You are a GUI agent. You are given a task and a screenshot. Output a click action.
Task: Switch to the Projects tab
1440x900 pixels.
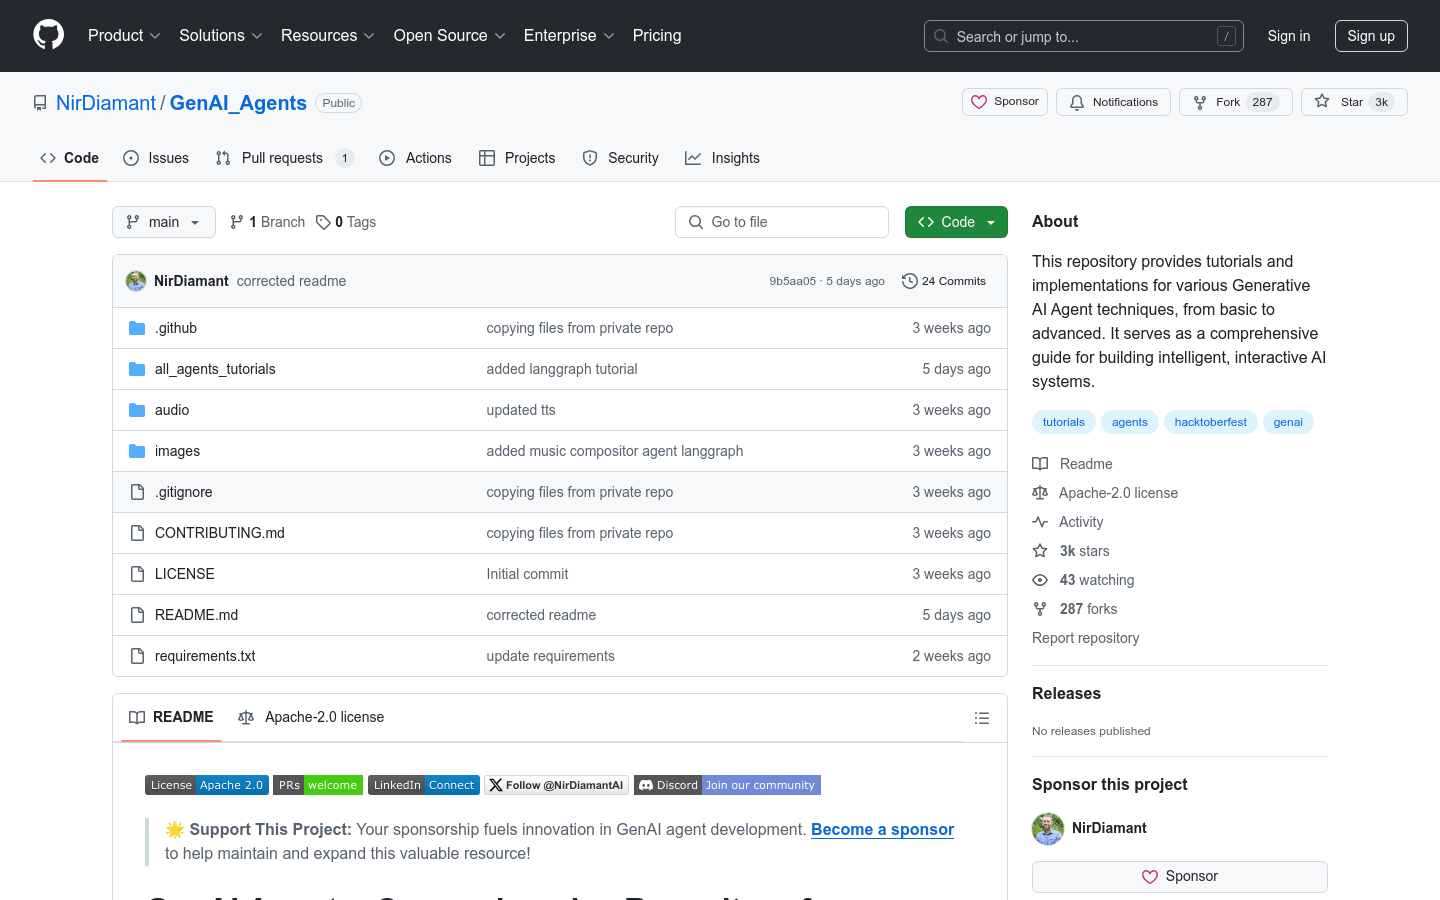point(517,158)
